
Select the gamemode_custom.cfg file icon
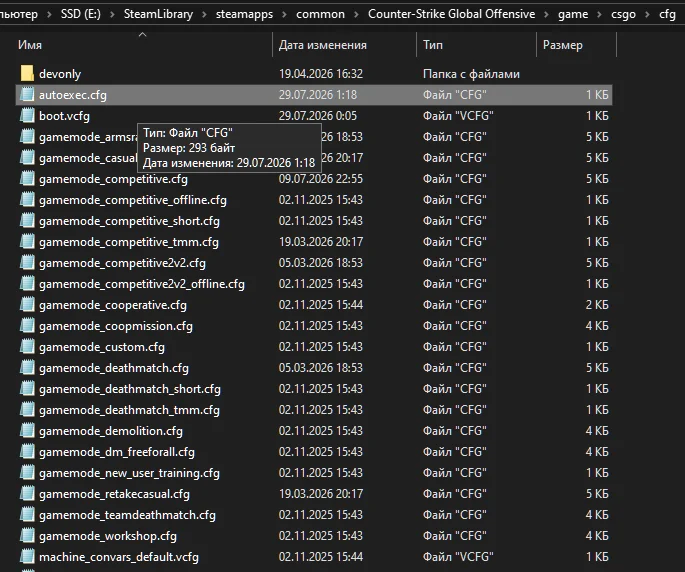[27, 347]
